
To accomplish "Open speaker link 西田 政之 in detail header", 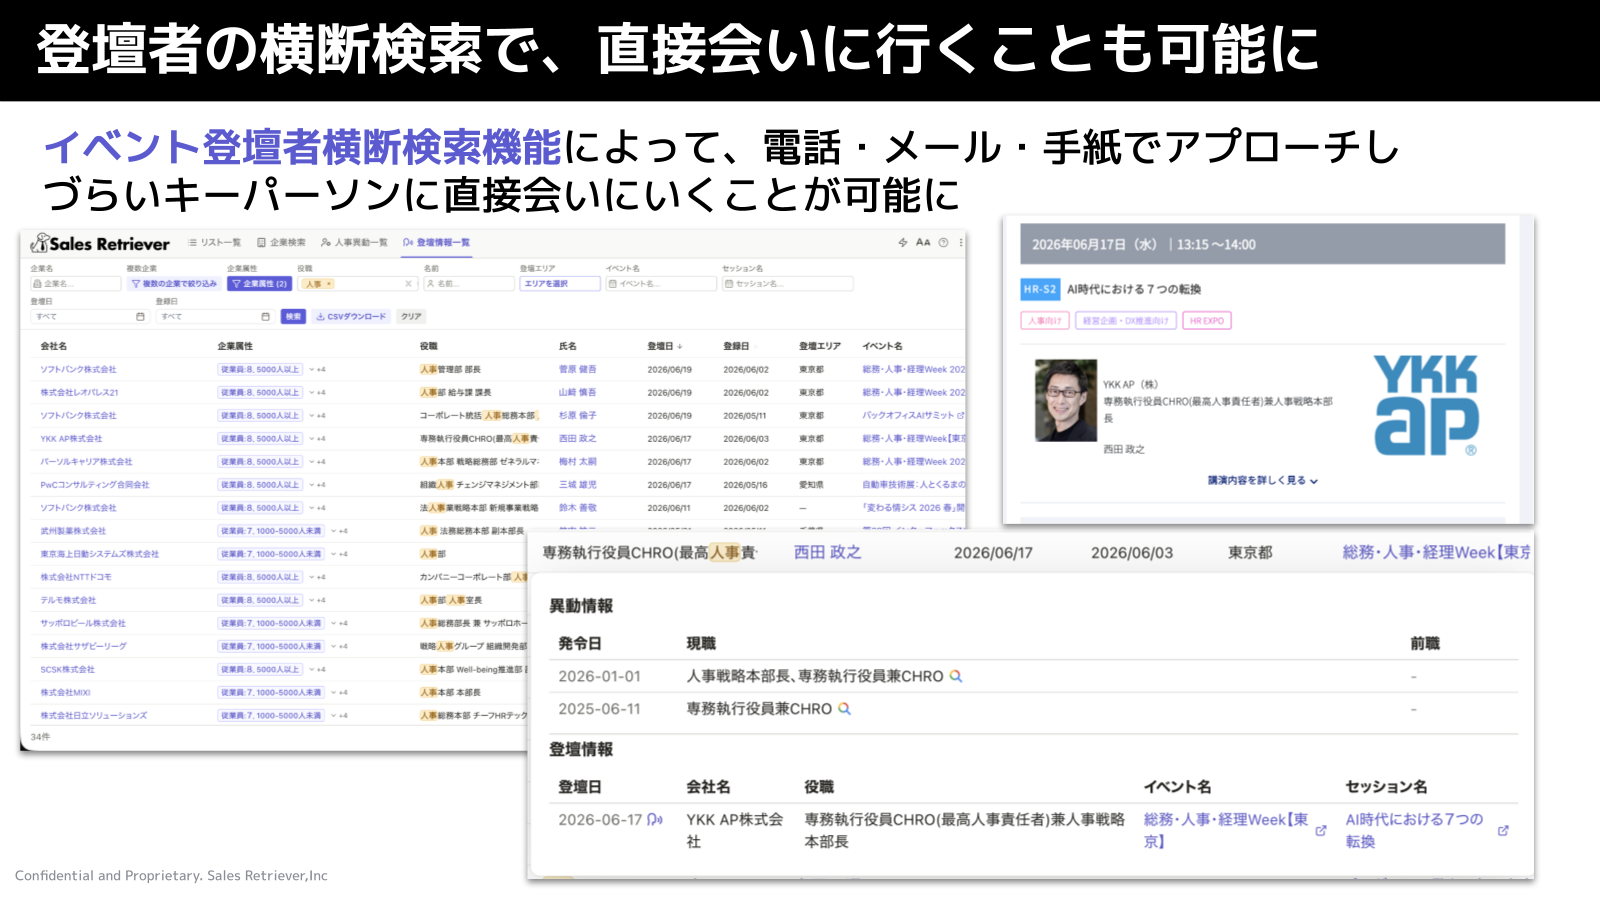I will click(827, 552).
